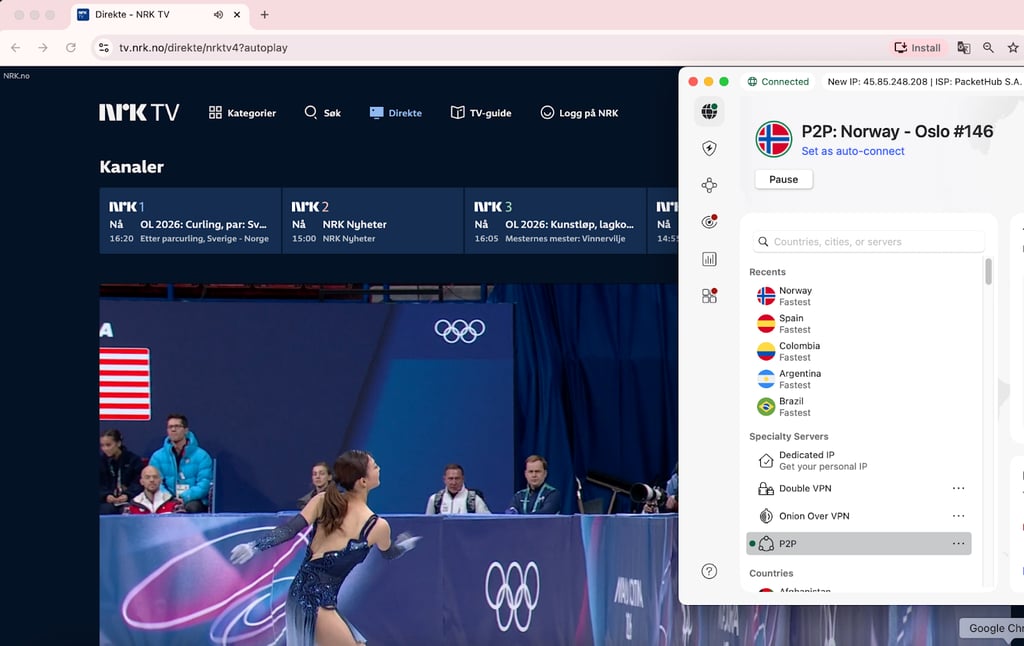Click "Mesternes mester: Vinnervilje" text
The image size is (1024, 646).
click(565, 238)
